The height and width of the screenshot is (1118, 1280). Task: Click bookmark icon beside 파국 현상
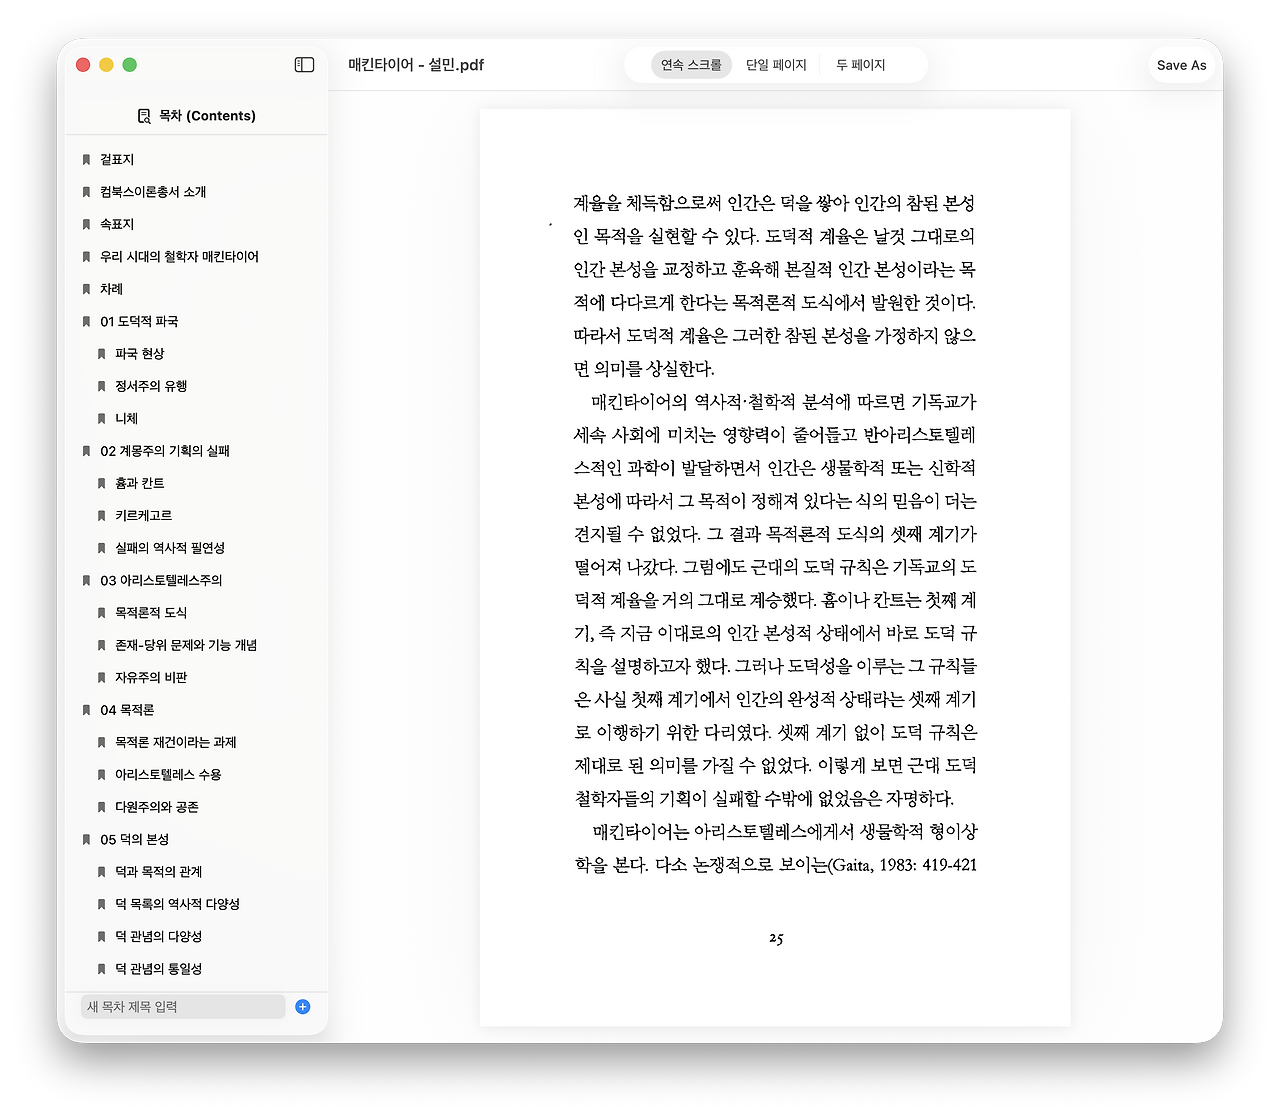pyautogui.click(x=101, y=354)
